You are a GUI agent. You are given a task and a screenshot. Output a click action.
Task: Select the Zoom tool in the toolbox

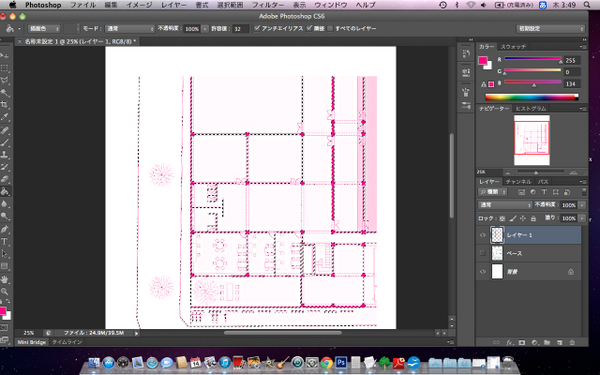pos(5,292)
